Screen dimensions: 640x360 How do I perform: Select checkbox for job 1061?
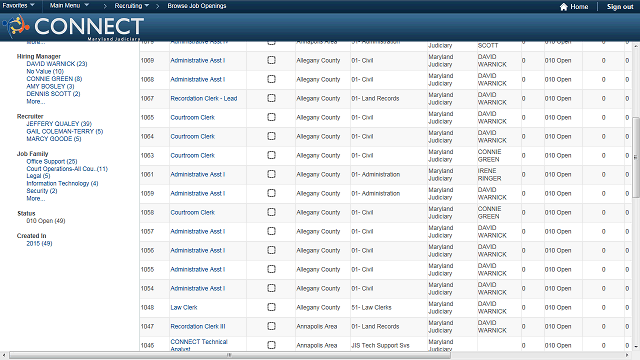[x=271, y=174]
